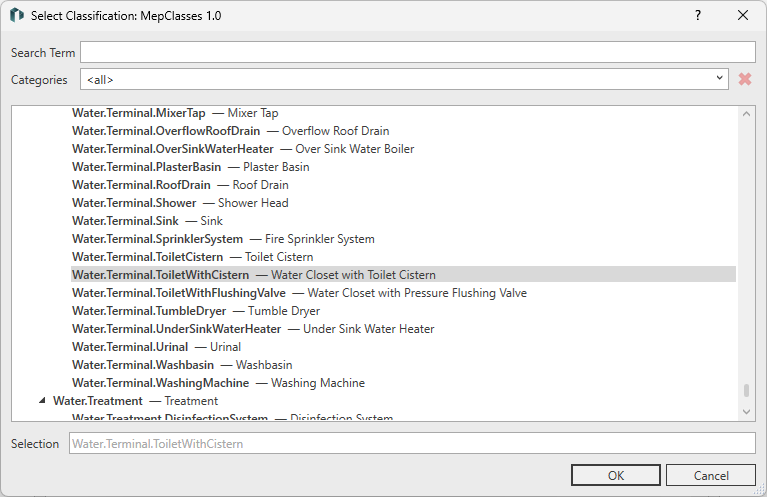Clear categories filter with red X icon
Viewport: 767px width, 497px height.
[x=744, y=79]
